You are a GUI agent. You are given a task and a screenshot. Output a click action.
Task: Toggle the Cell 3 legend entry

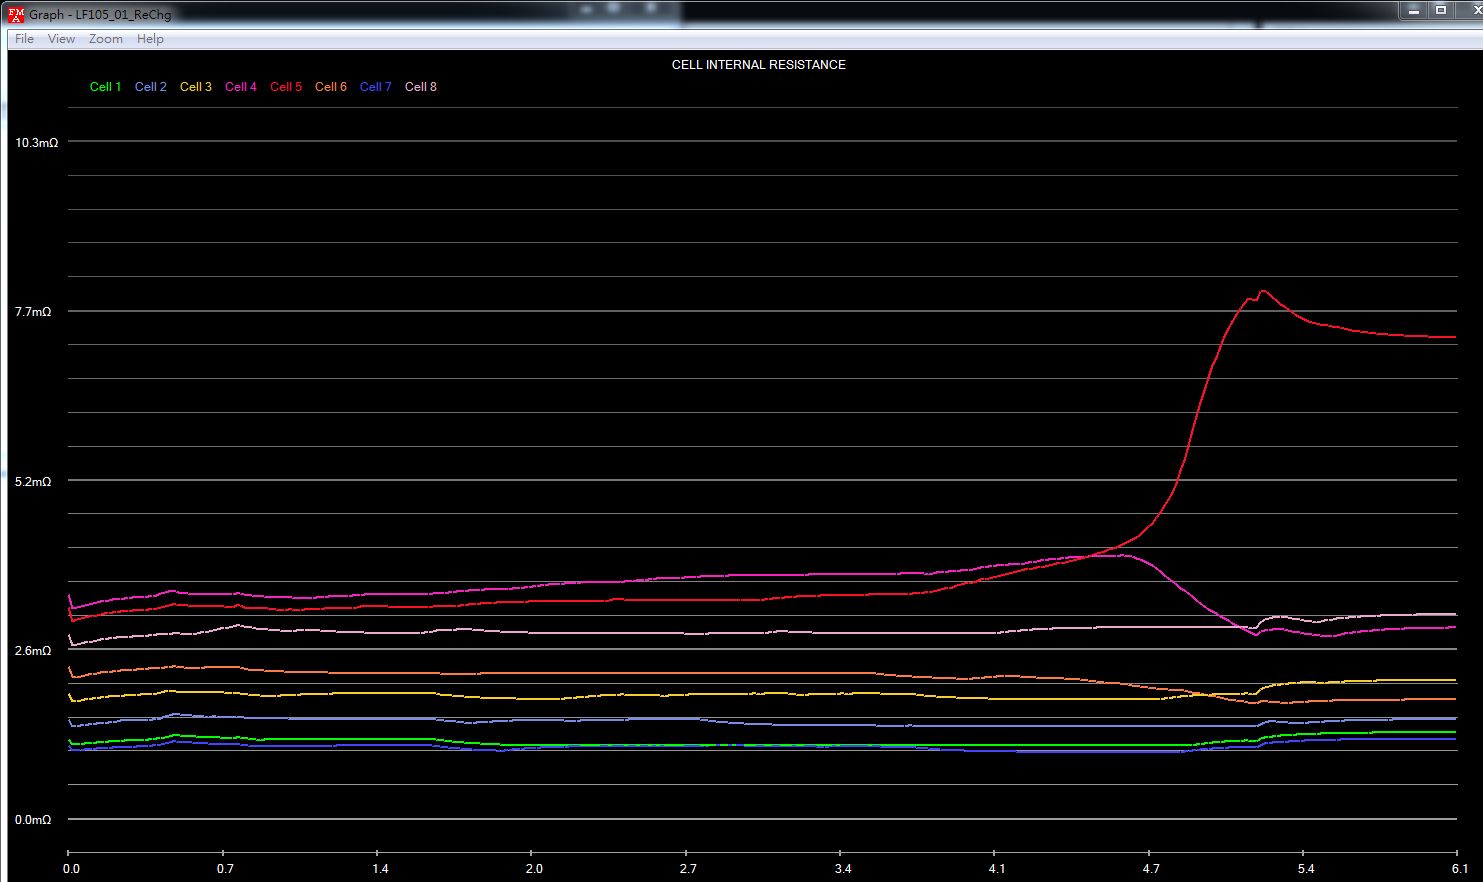click(x=195, y=87)
